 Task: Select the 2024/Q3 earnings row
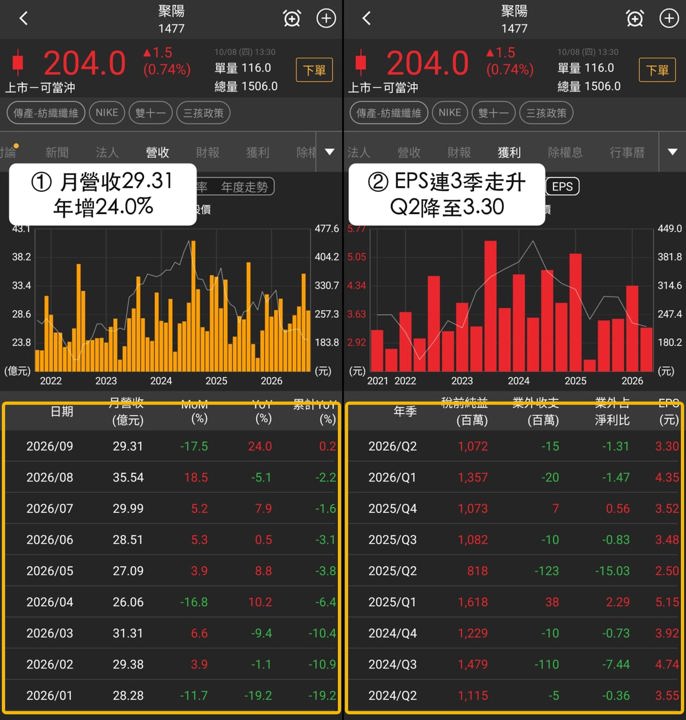click(x=515, y=664)
